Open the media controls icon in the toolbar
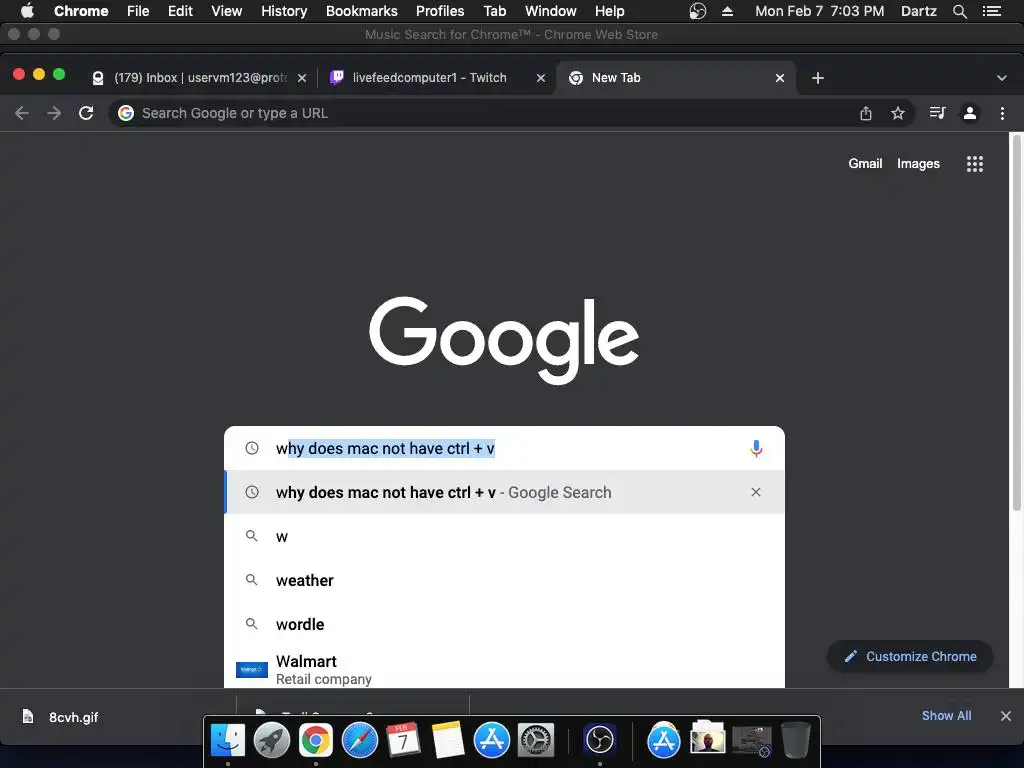This screenshot has width=1024, height=768. [x=937, y=113]
